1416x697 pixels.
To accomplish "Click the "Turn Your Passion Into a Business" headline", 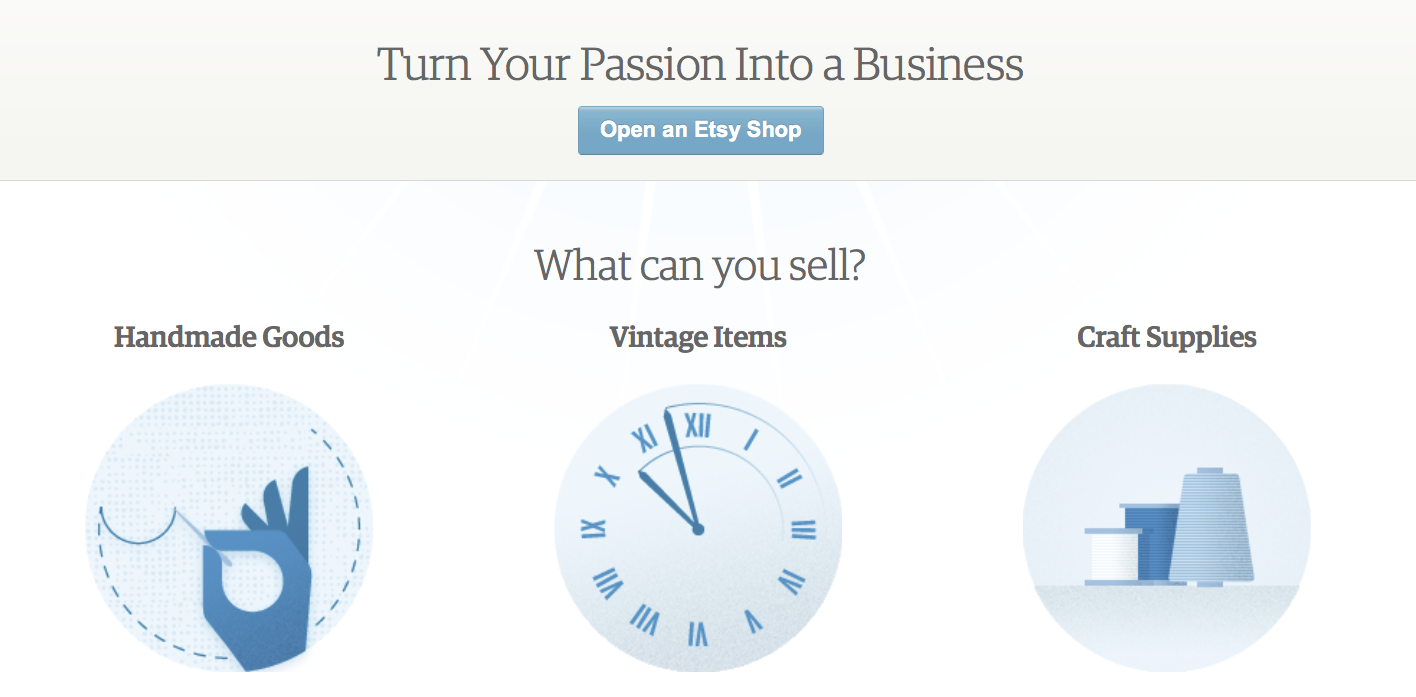I will (700, 65).
